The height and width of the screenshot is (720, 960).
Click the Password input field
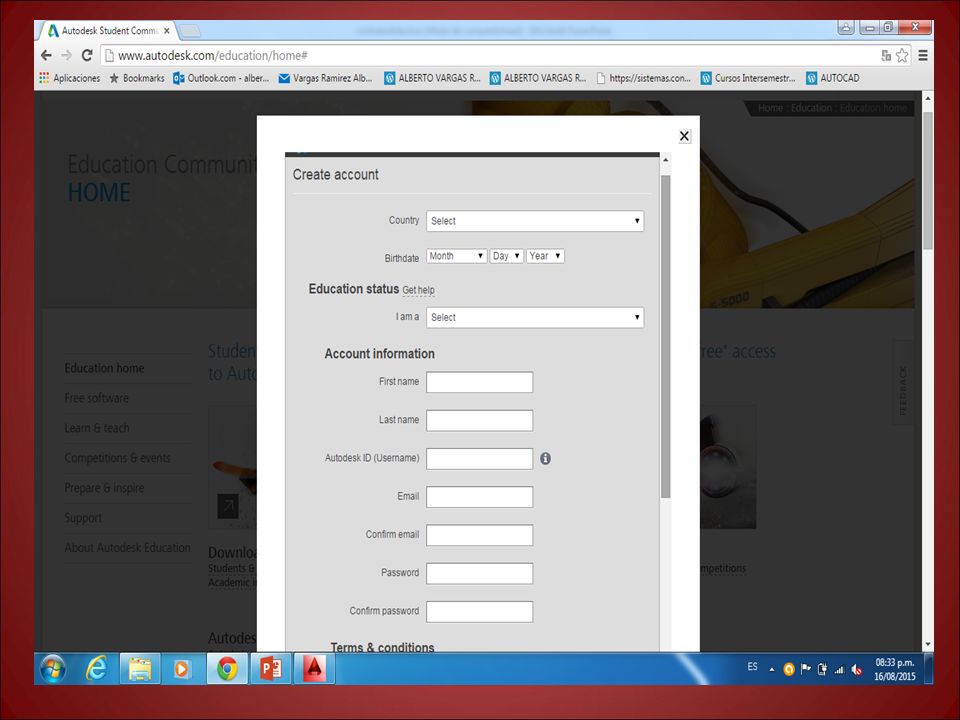coord(479,573)
